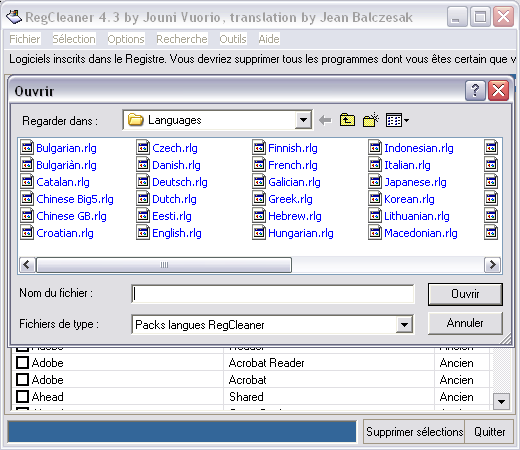Click the Italian.rlg file name
520x450 pixels.
tap(407, 165)
